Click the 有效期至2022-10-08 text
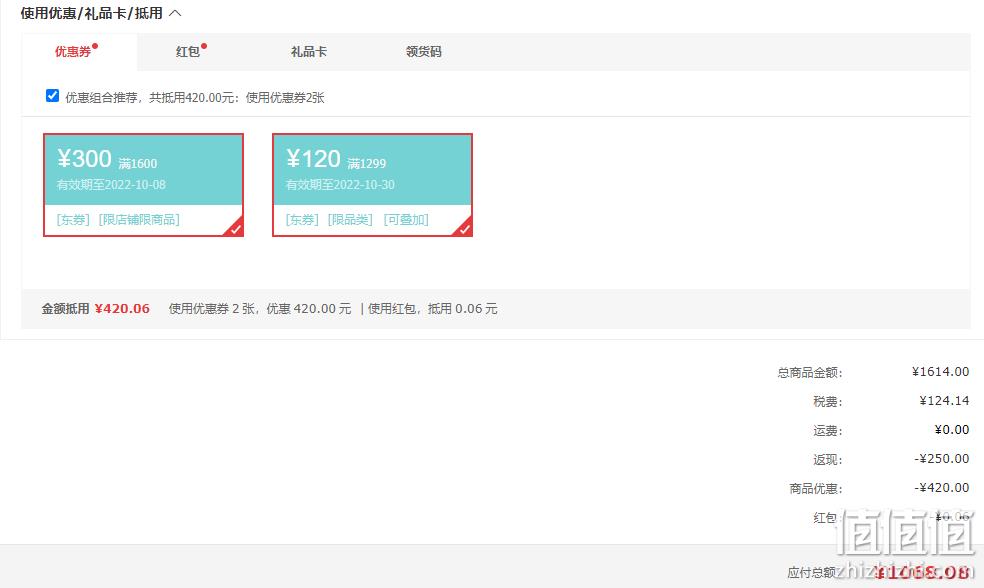The height and width of the screenshot is (588, 984). pos(111,184)
